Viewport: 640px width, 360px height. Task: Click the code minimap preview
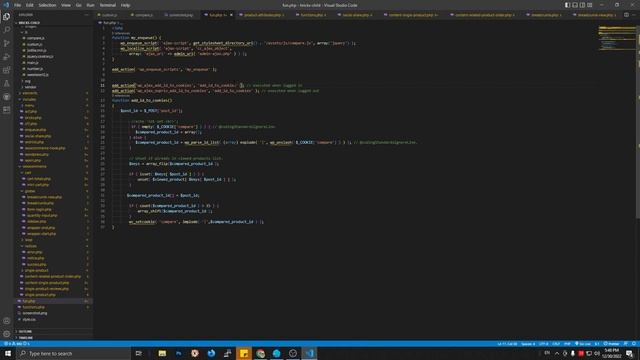pos(616,38)
